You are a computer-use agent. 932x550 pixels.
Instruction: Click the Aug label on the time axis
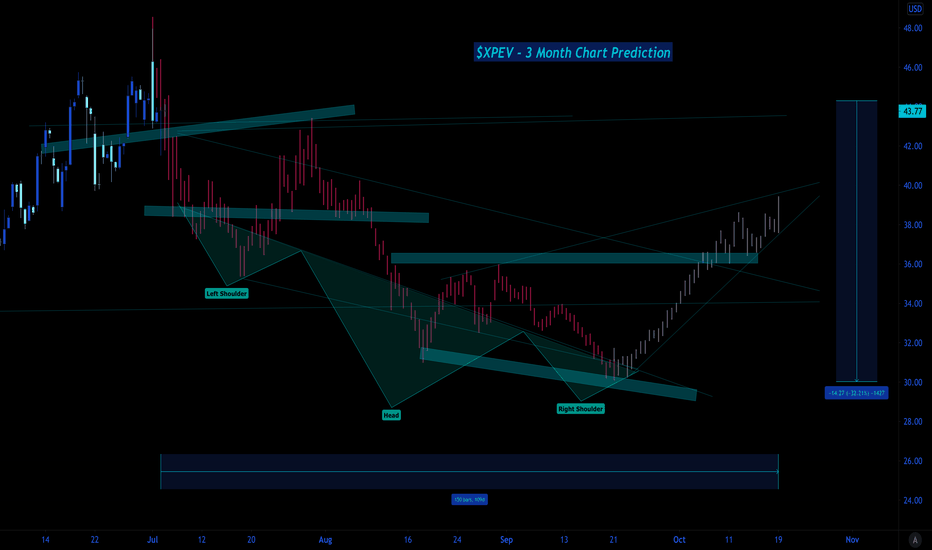tap(325, 540)
